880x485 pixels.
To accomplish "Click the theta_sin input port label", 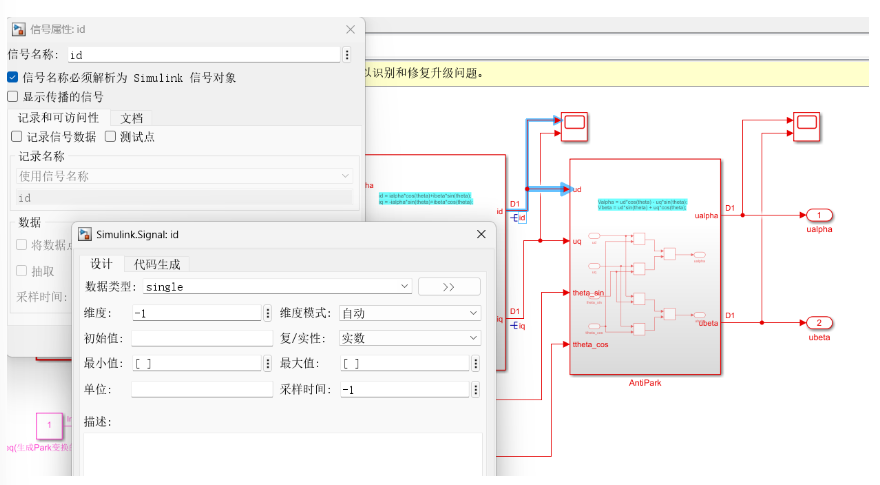I will [588, 293].
